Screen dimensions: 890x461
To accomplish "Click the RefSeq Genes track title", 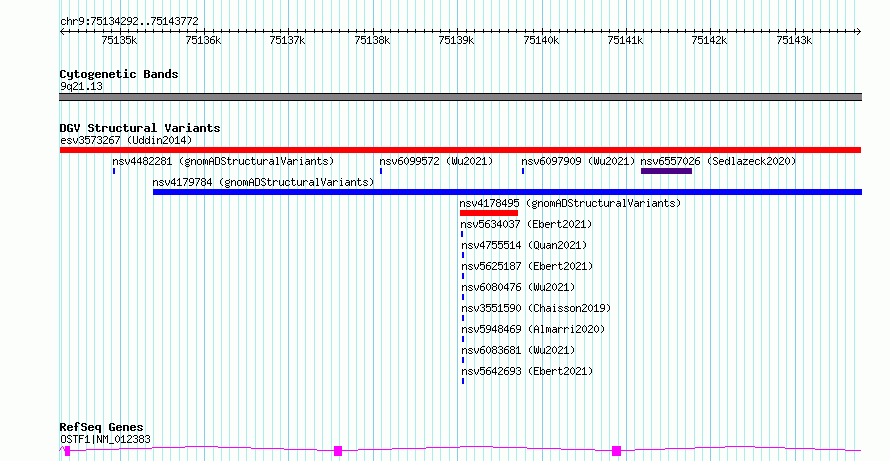I will click(x=101, y=428).
